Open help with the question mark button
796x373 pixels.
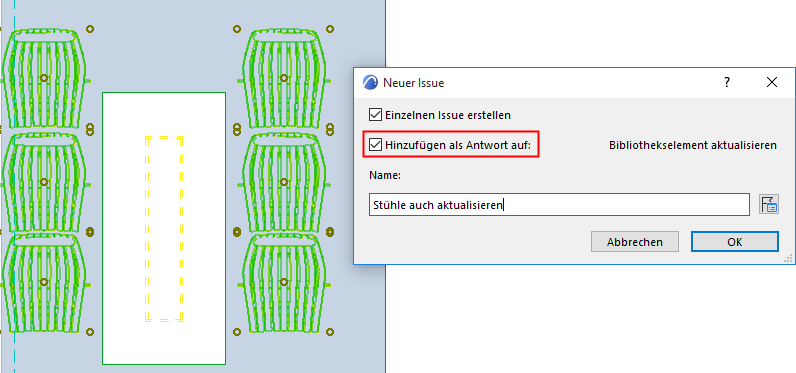(x=727, y=82)
